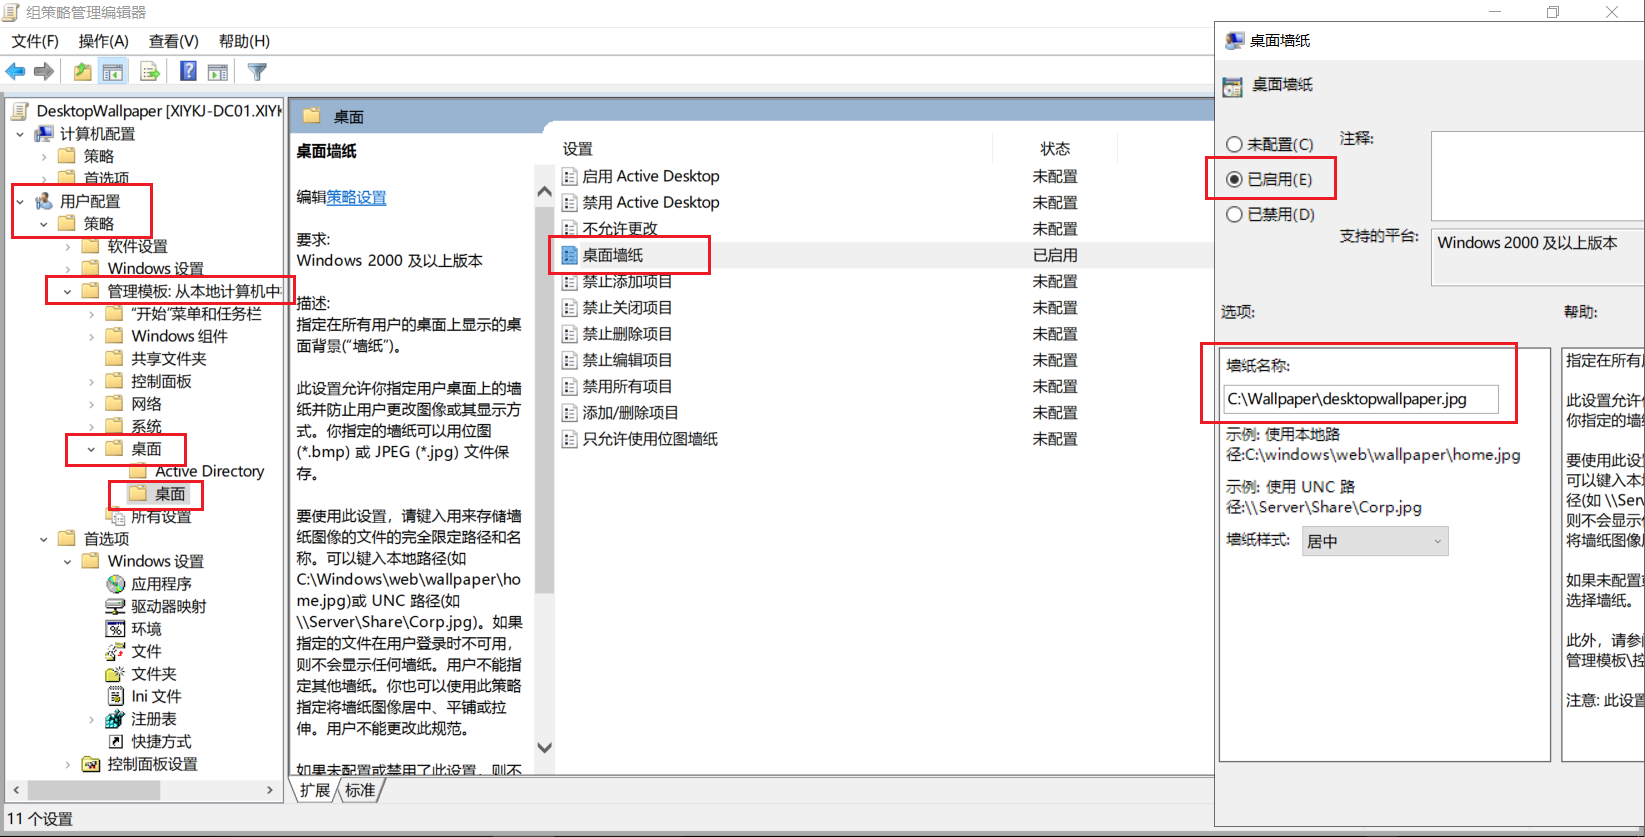Viewport: 1645px width, 837px height.
Task: Open Help via the question mark icon
Action: [188, 72]
